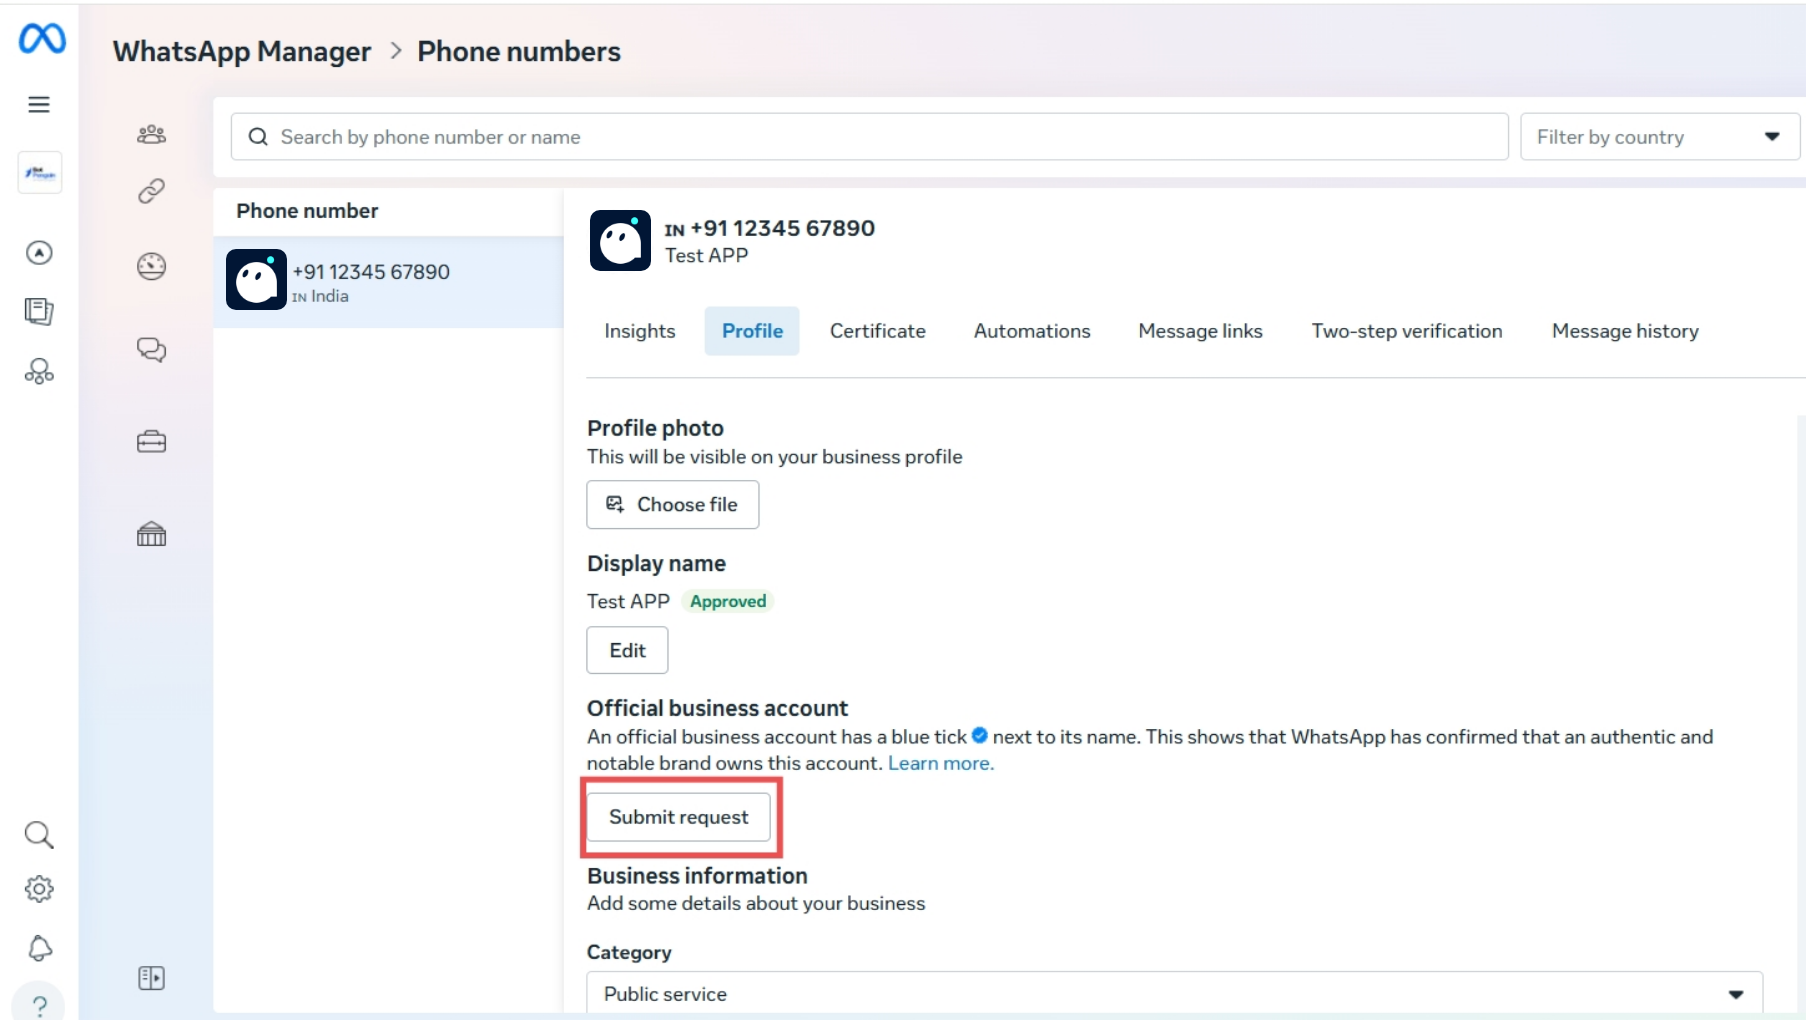The image size is (1806, 1020).
Task: Open the chat bubbles icon in sidebar
Action: [152, 349]
